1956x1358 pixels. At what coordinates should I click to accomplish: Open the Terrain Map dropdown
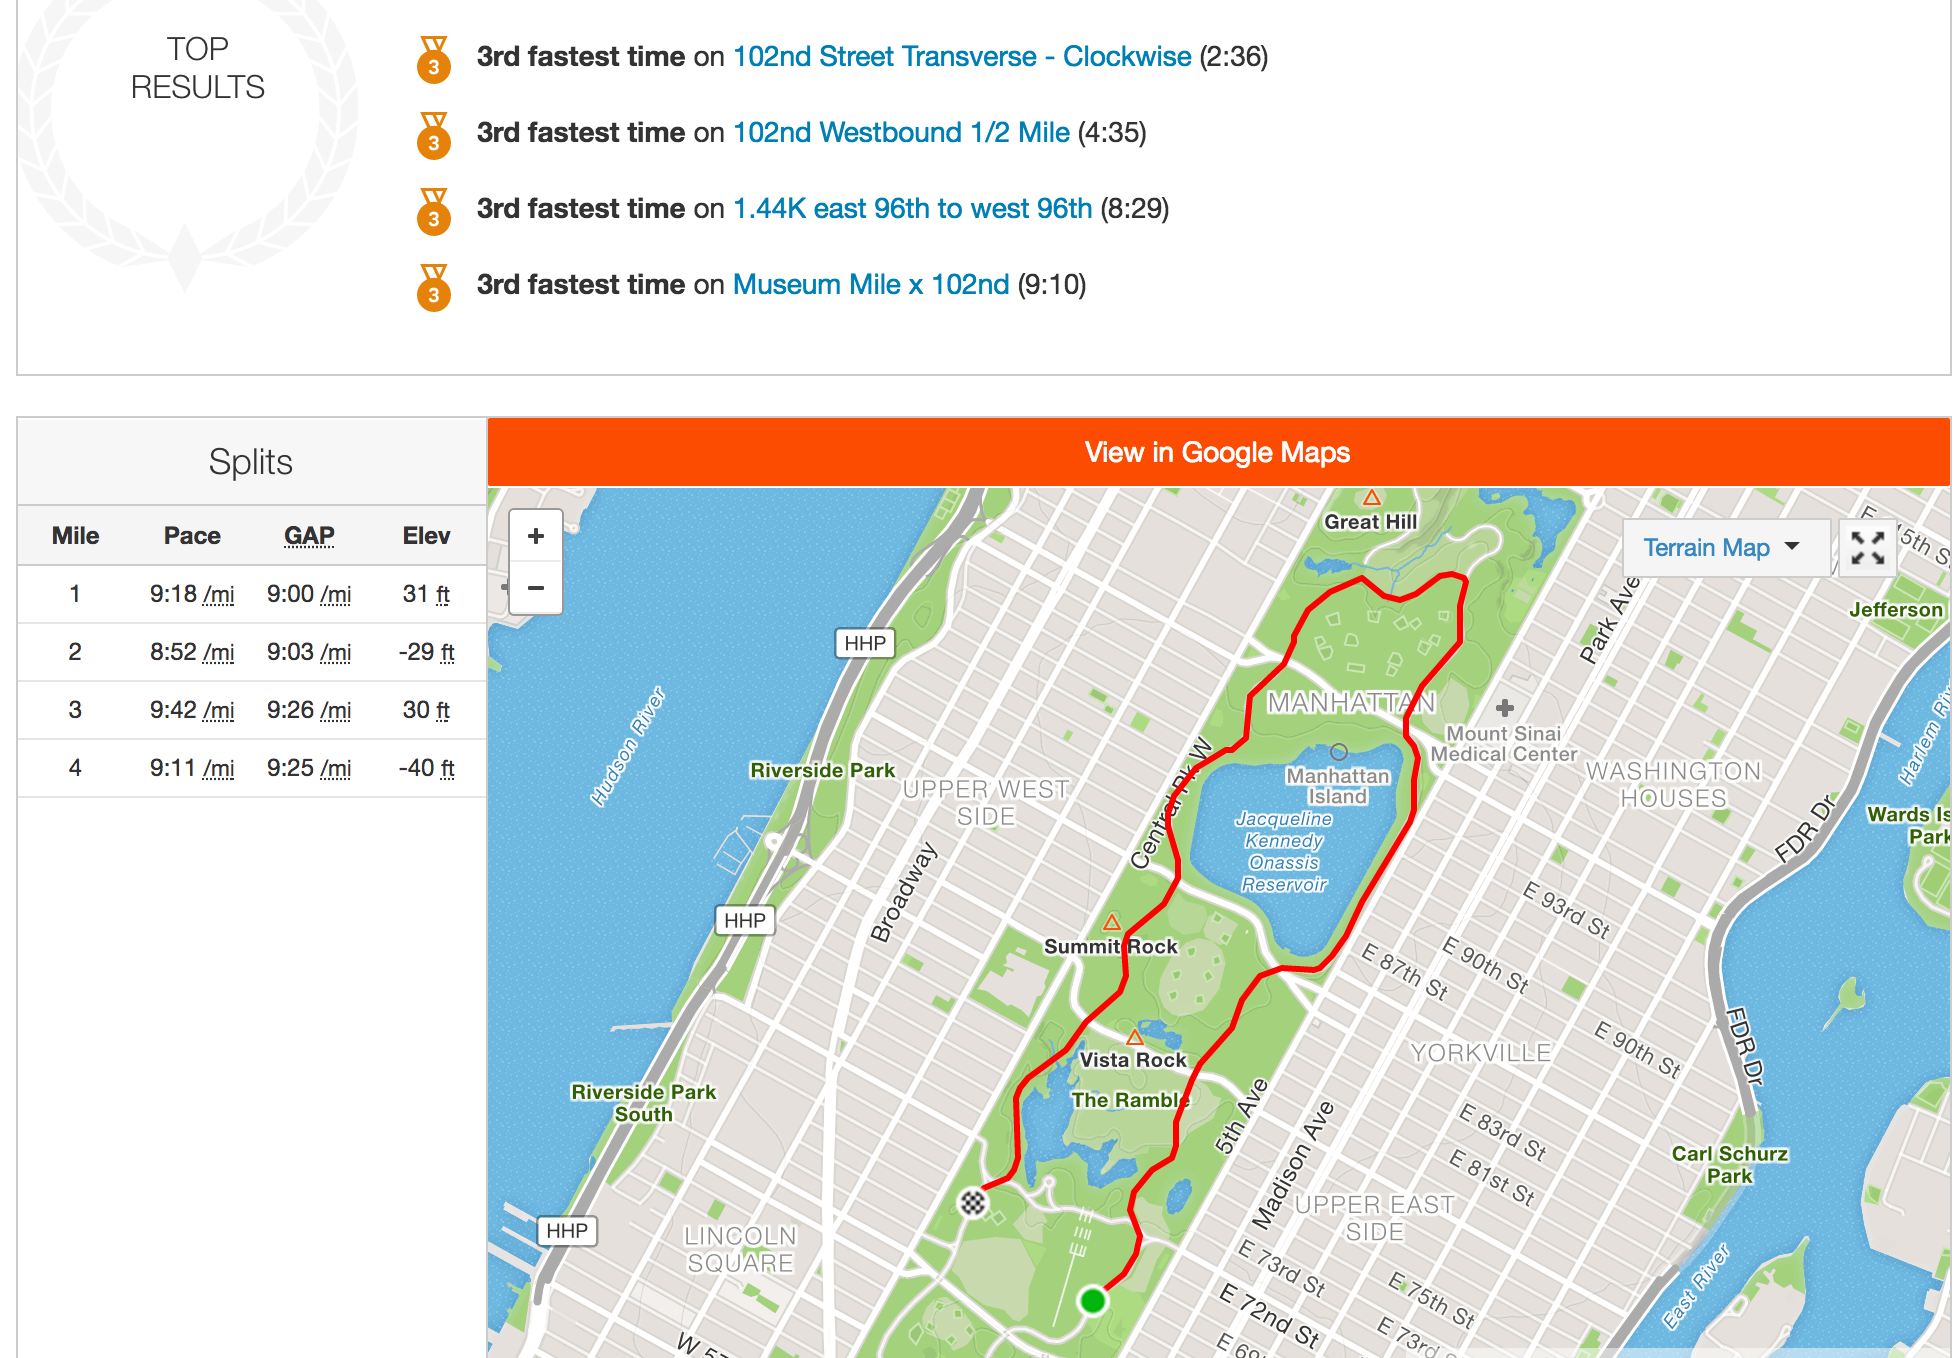point(1722,548)
